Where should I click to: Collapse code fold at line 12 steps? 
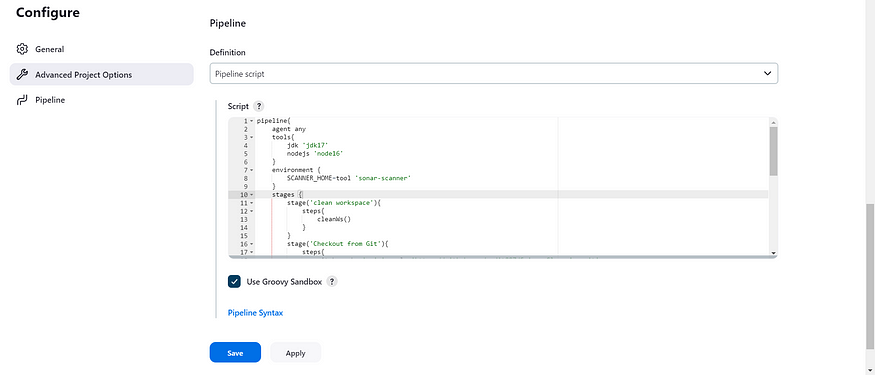click(251, 211)
